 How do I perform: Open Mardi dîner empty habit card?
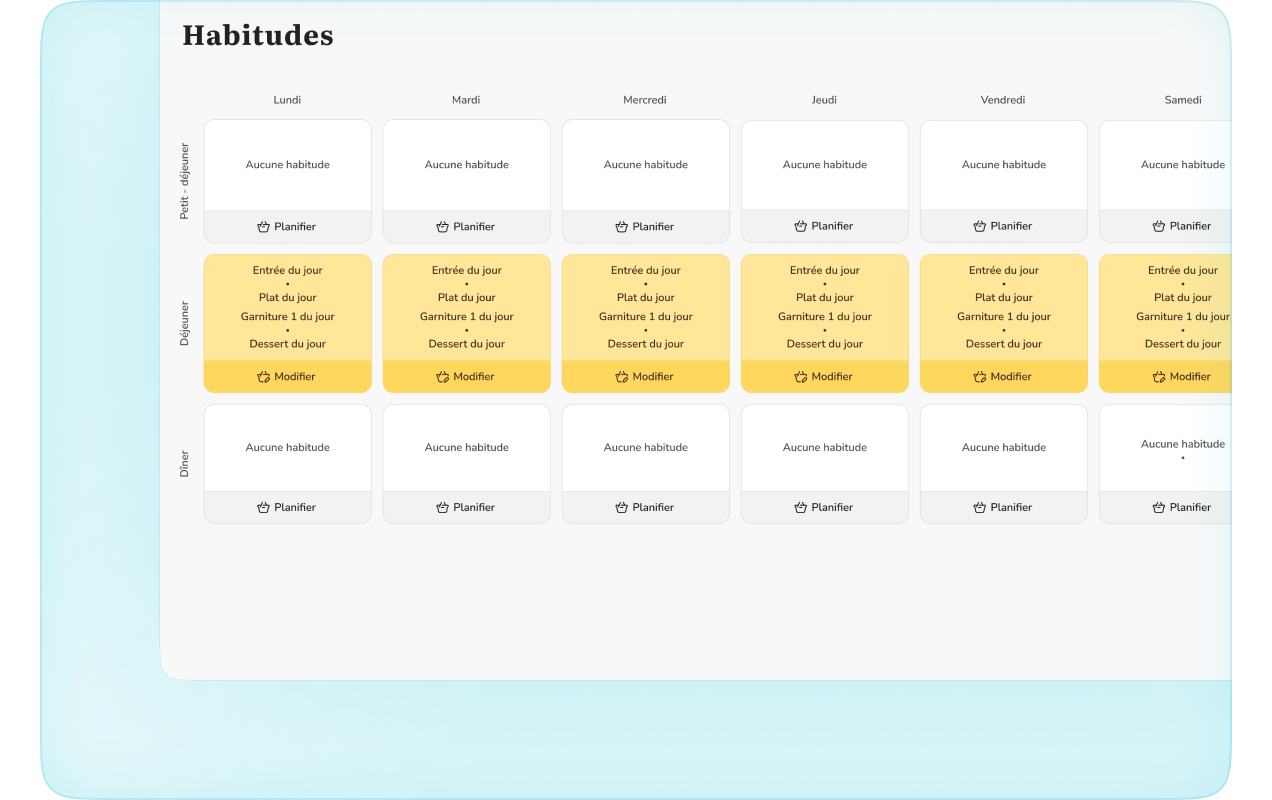click(x=466, y=448)
